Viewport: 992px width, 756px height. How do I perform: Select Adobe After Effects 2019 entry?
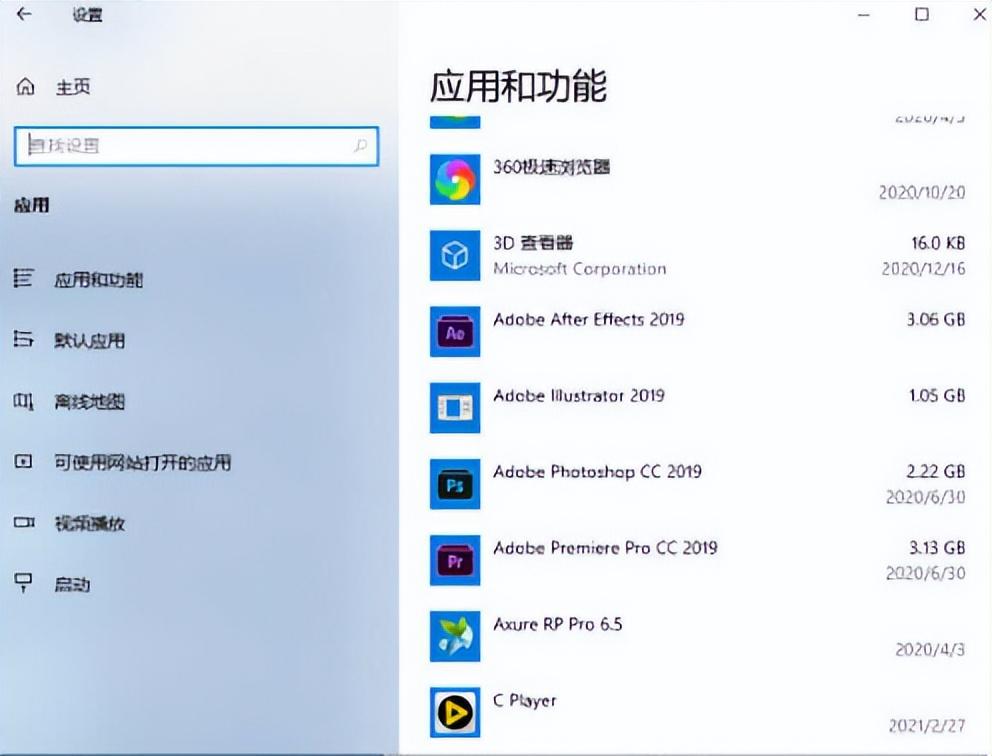tap(588, 319)
